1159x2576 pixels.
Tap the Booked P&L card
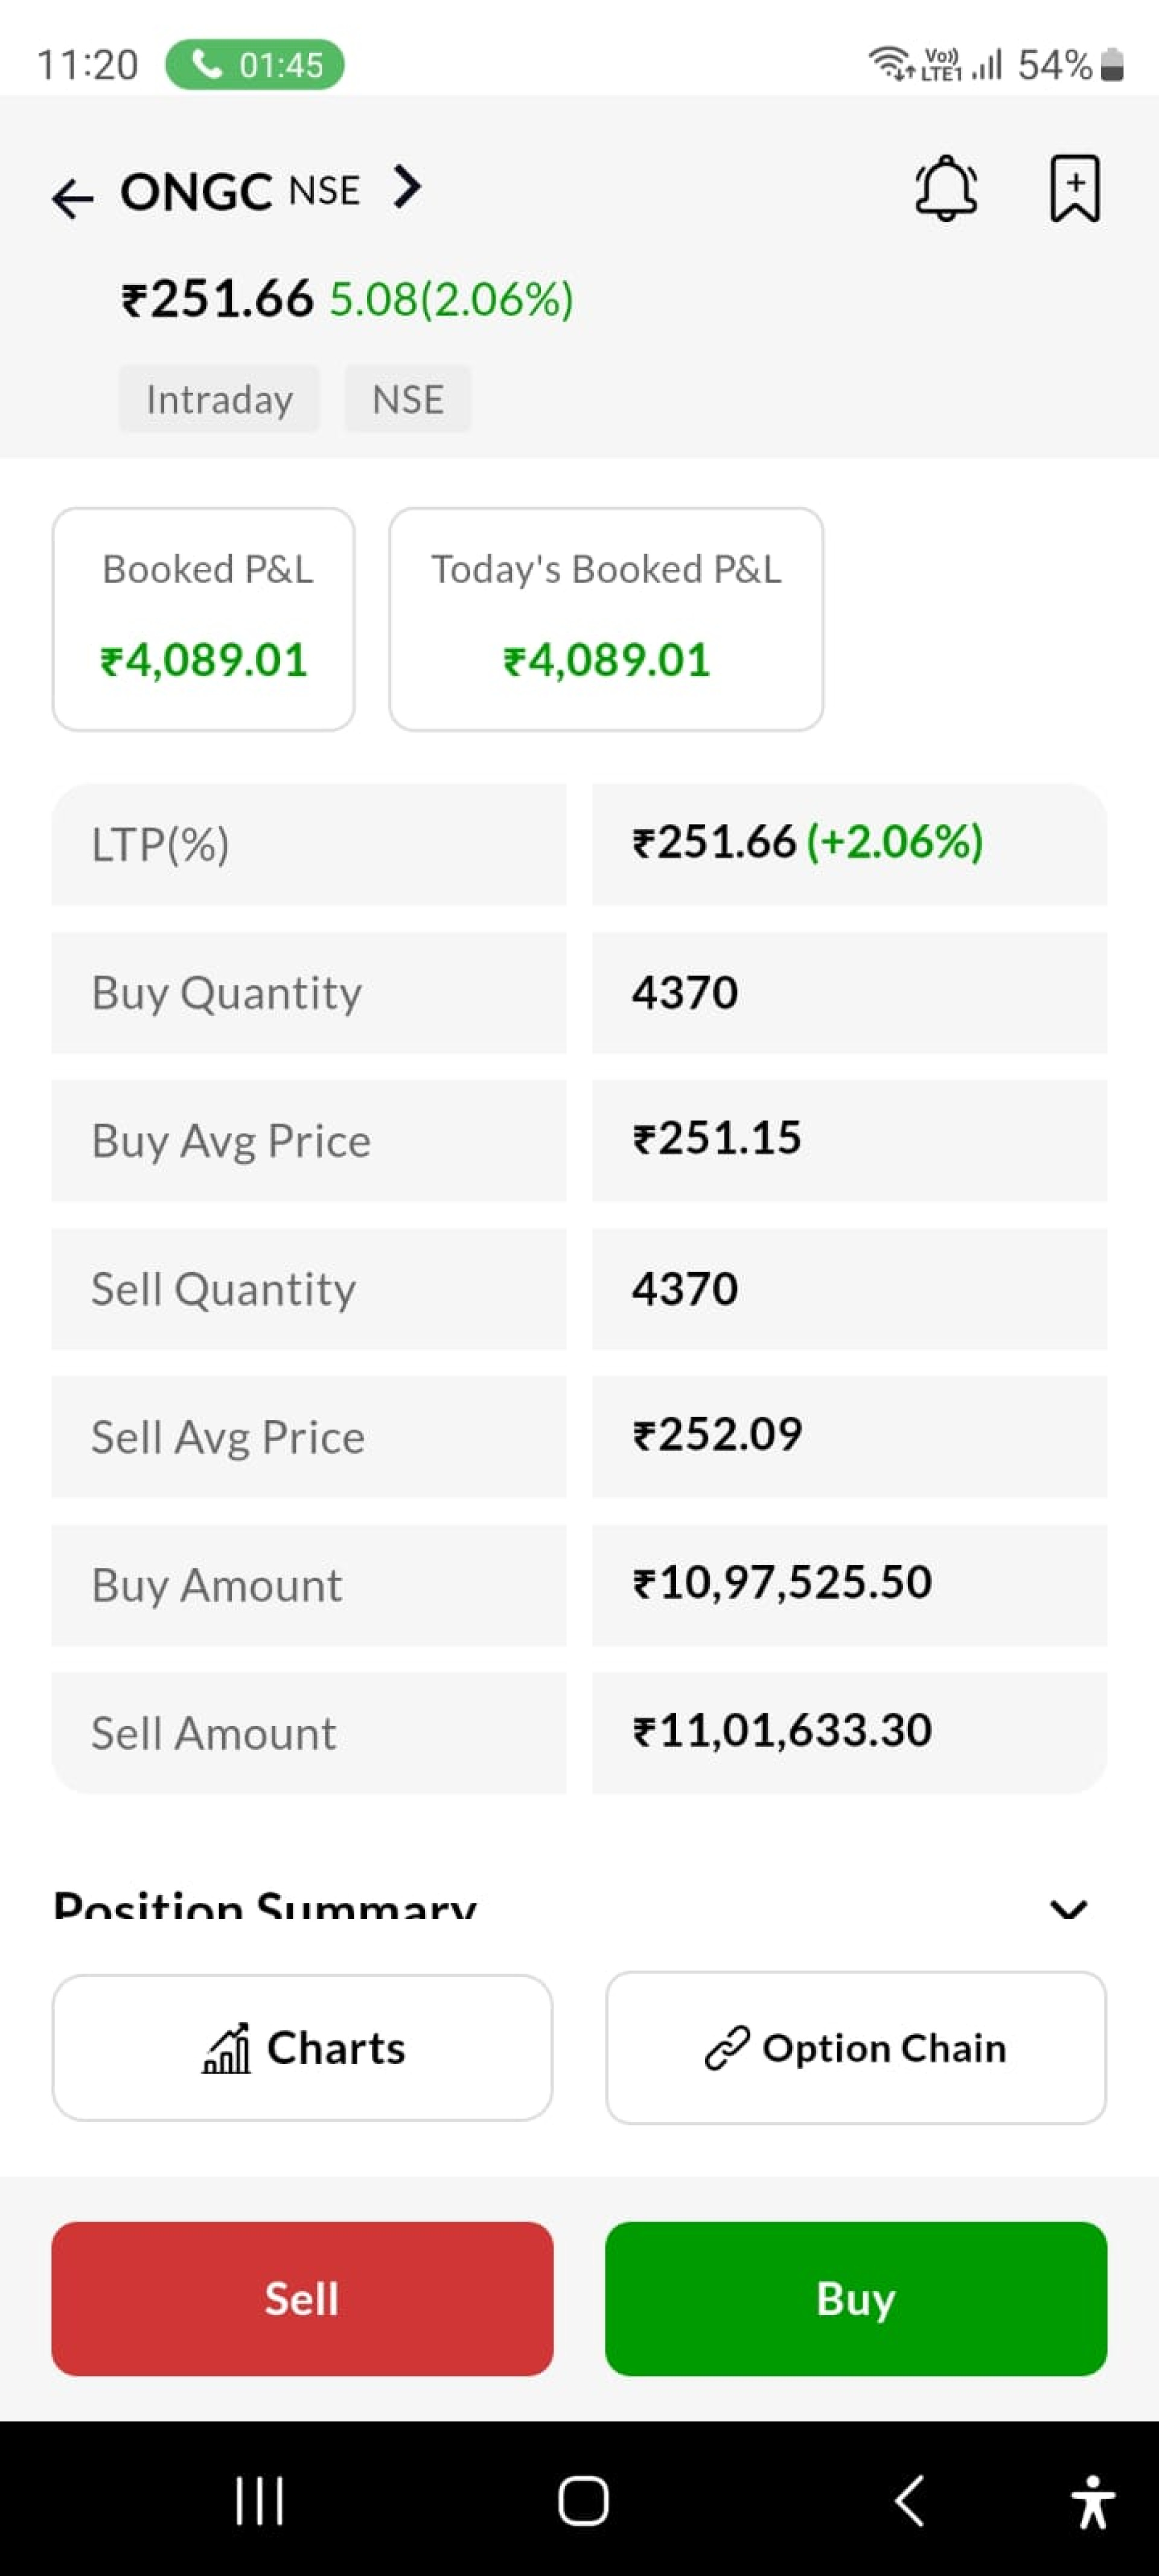point(204,619)
